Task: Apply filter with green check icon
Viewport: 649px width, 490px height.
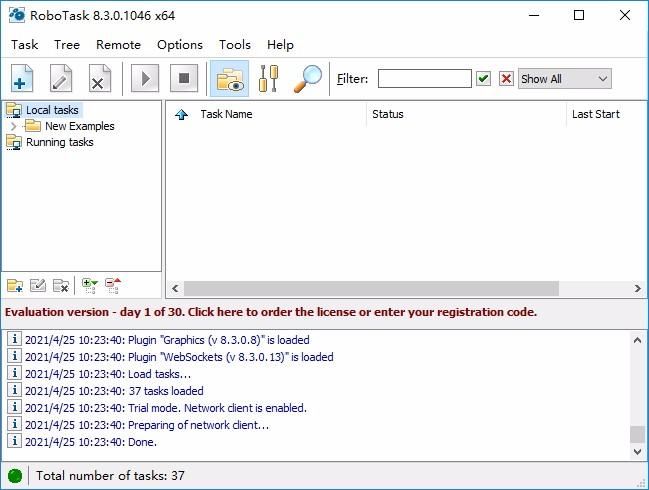Action: coord(483,79)
